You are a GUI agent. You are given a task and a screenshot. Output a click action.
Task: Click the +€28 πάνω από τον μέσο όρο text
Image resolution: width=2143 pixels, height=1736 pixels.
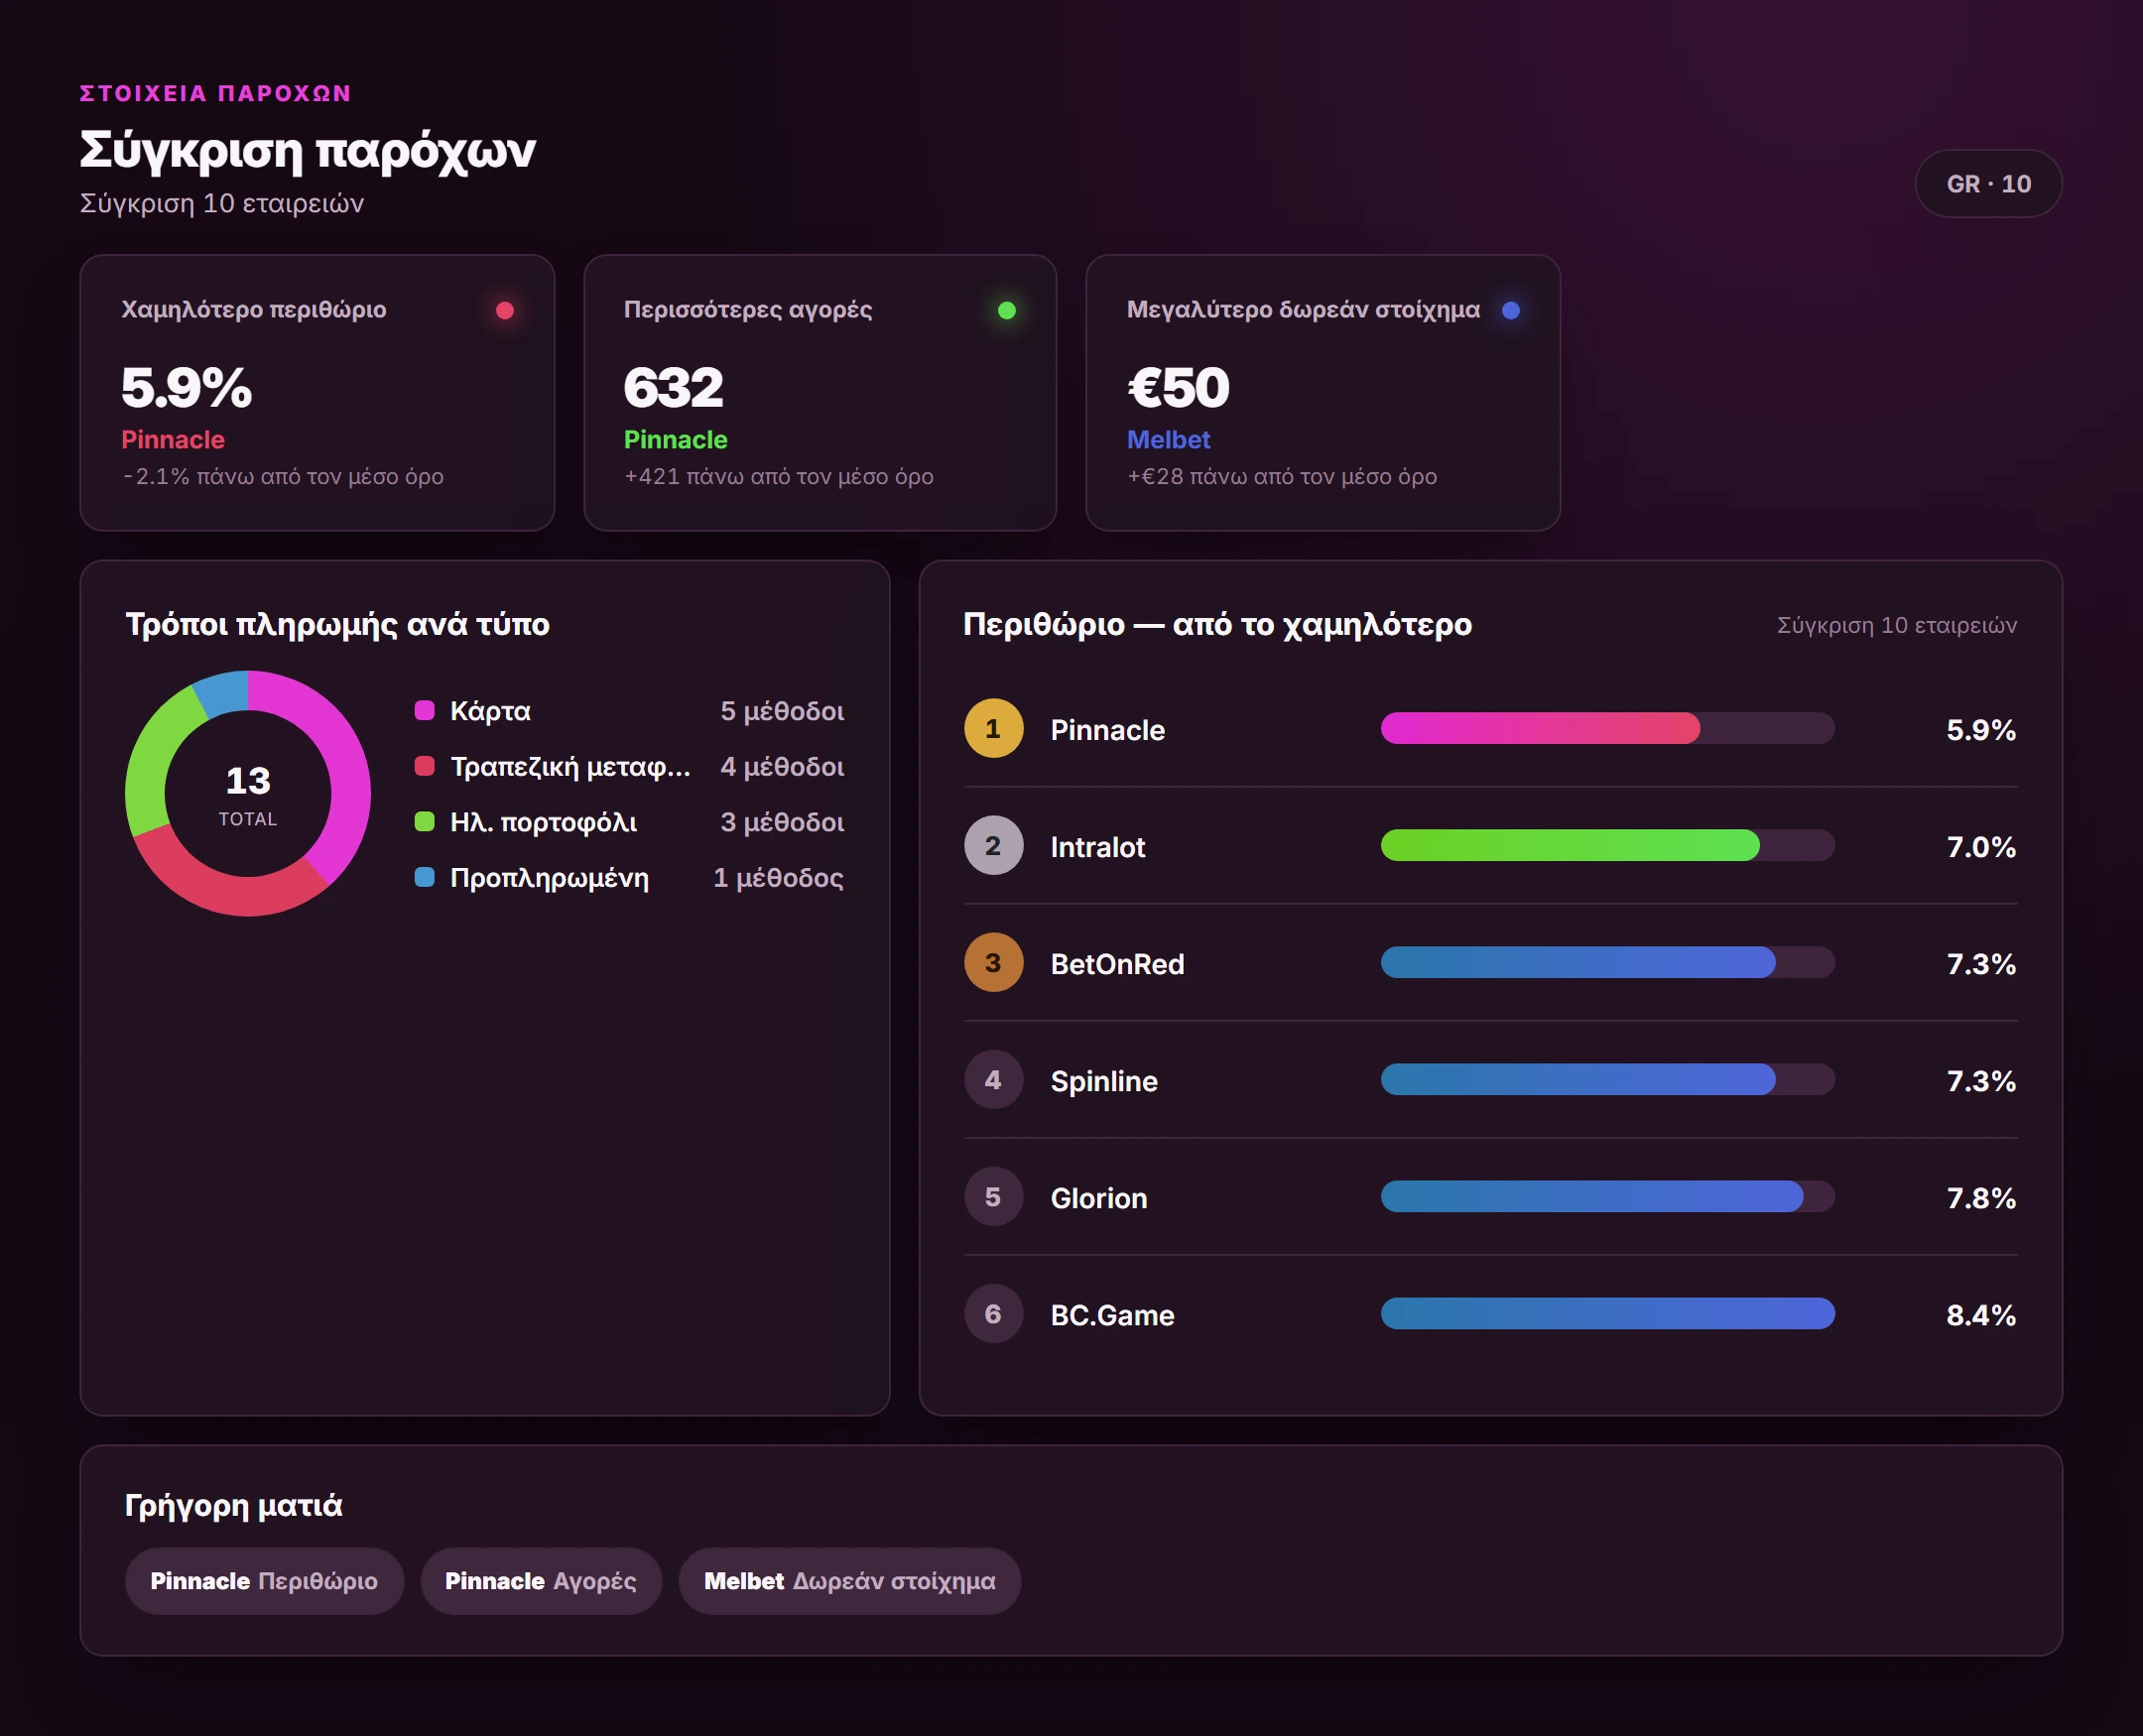pyautogui.click(x=1282, y=476)
